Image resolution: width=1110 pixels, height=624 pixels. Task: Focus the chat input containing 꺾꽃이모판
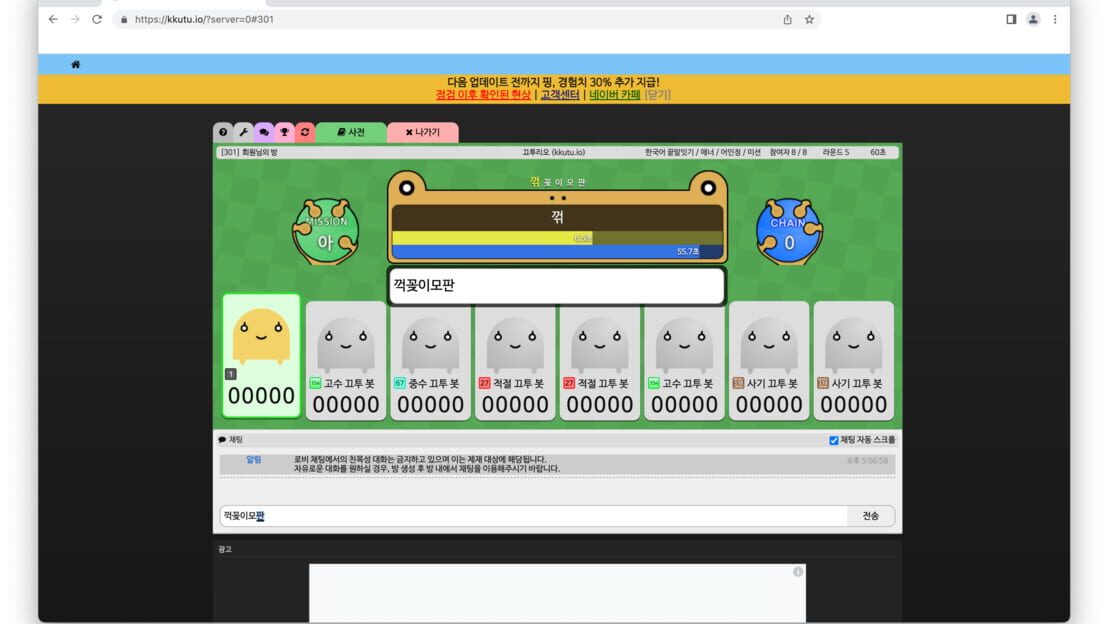[534, 516]
